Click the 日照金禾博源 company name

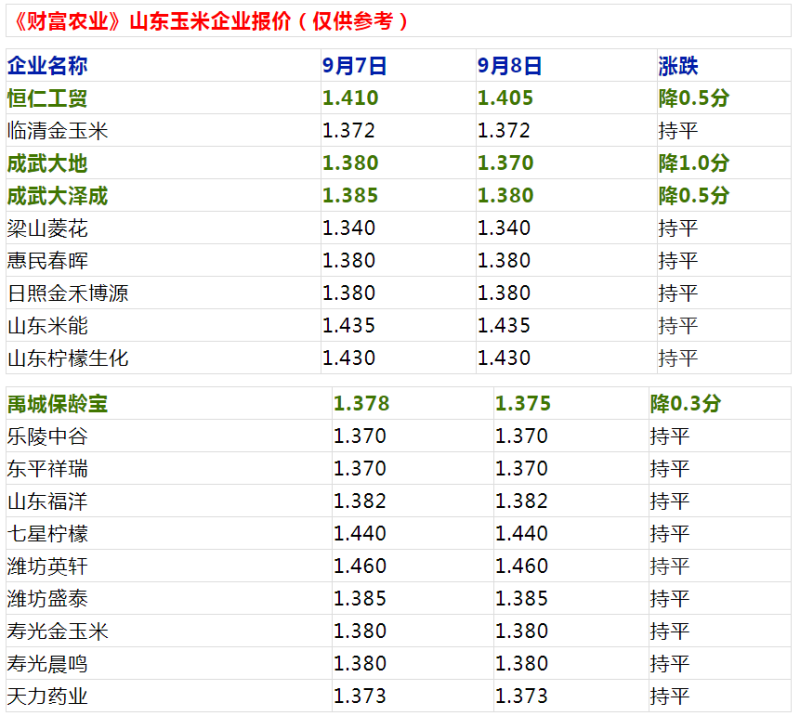pyautogui.click(x=67, y=293)
